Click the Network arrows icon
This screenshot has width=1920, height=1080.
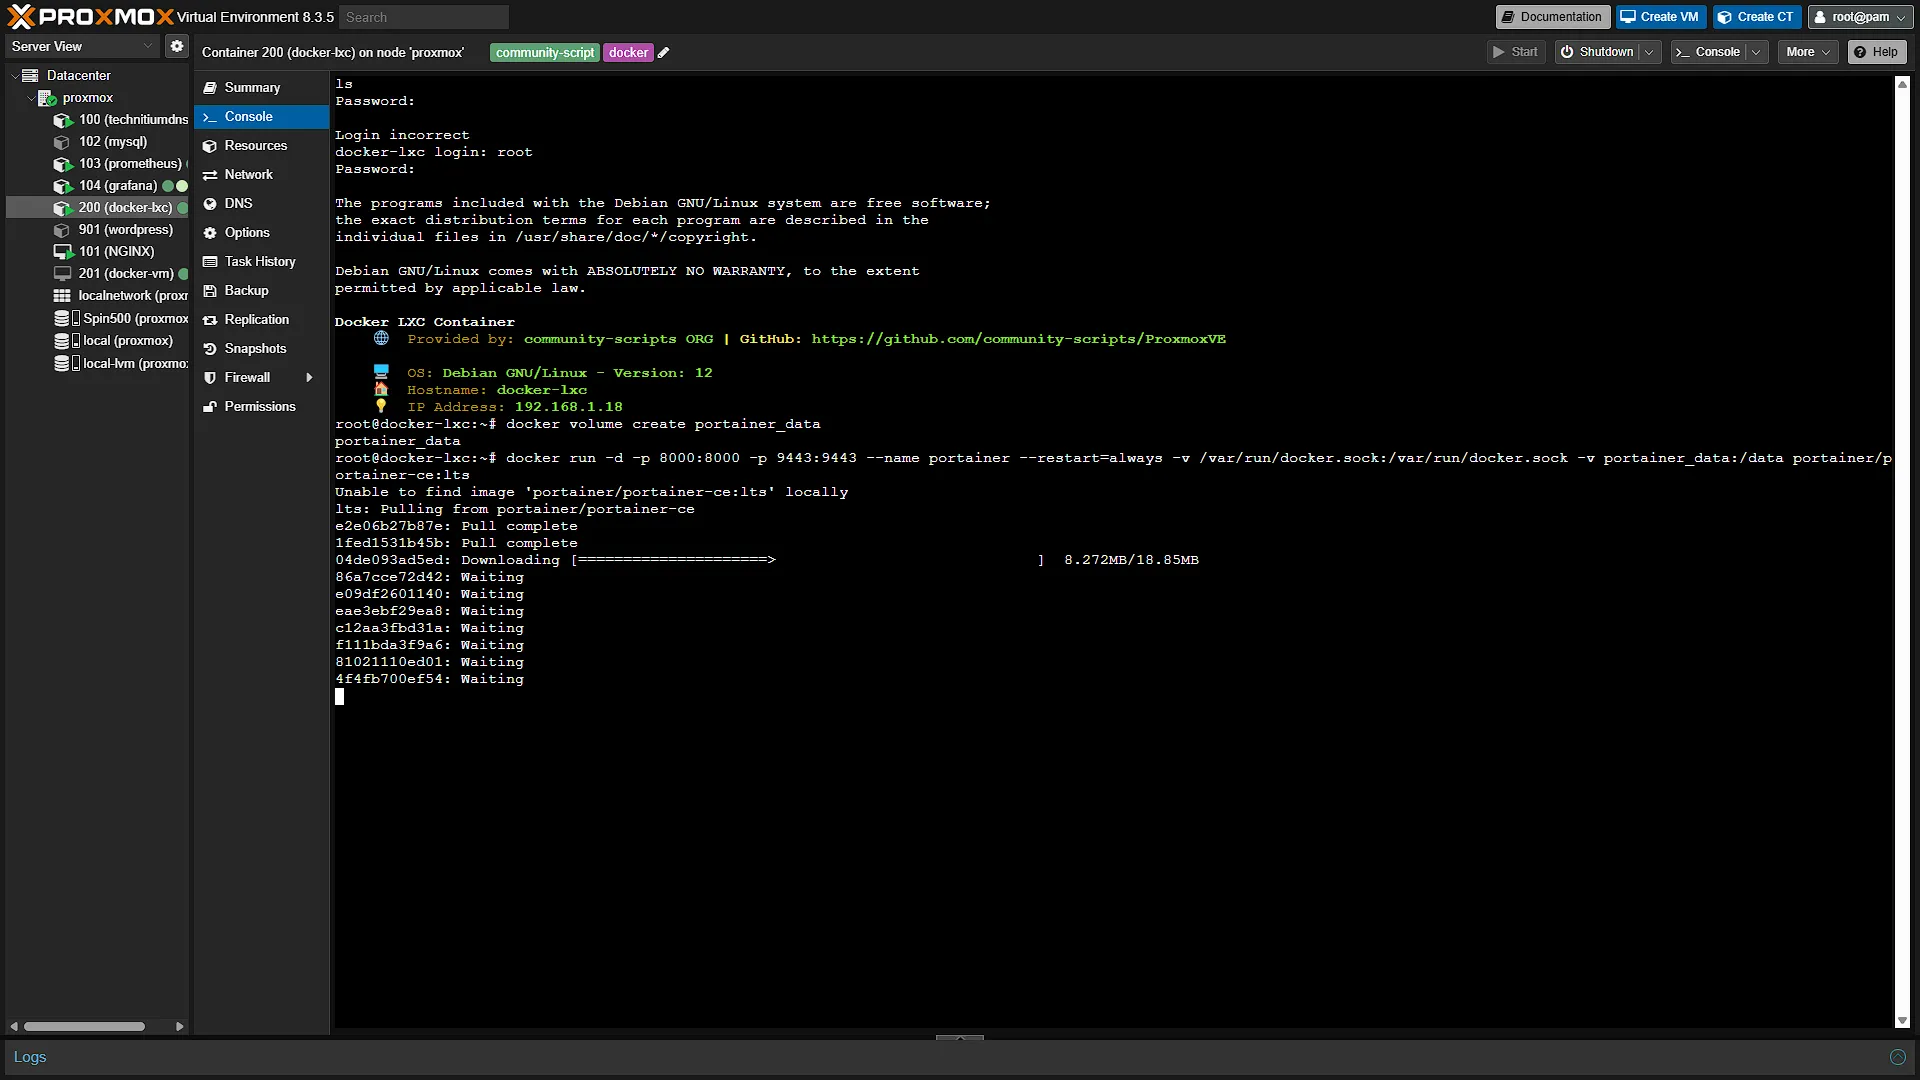click(210, 175)
